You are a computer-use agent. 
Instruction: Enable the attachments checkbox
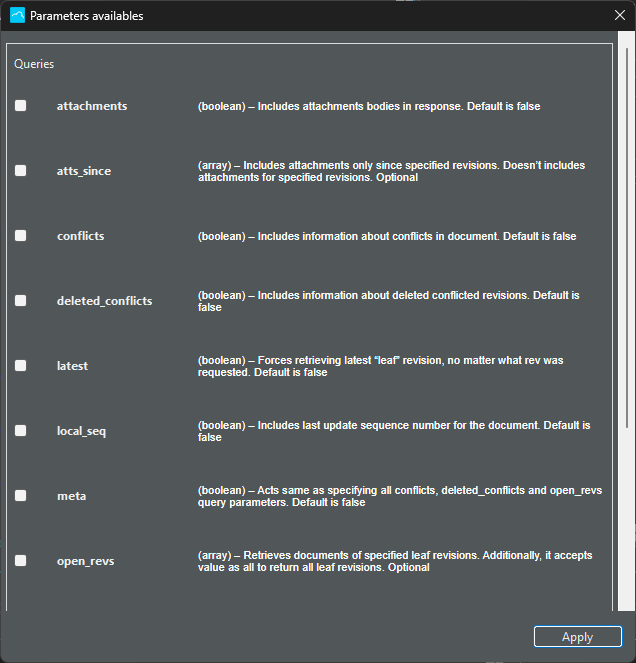[21, 106]
